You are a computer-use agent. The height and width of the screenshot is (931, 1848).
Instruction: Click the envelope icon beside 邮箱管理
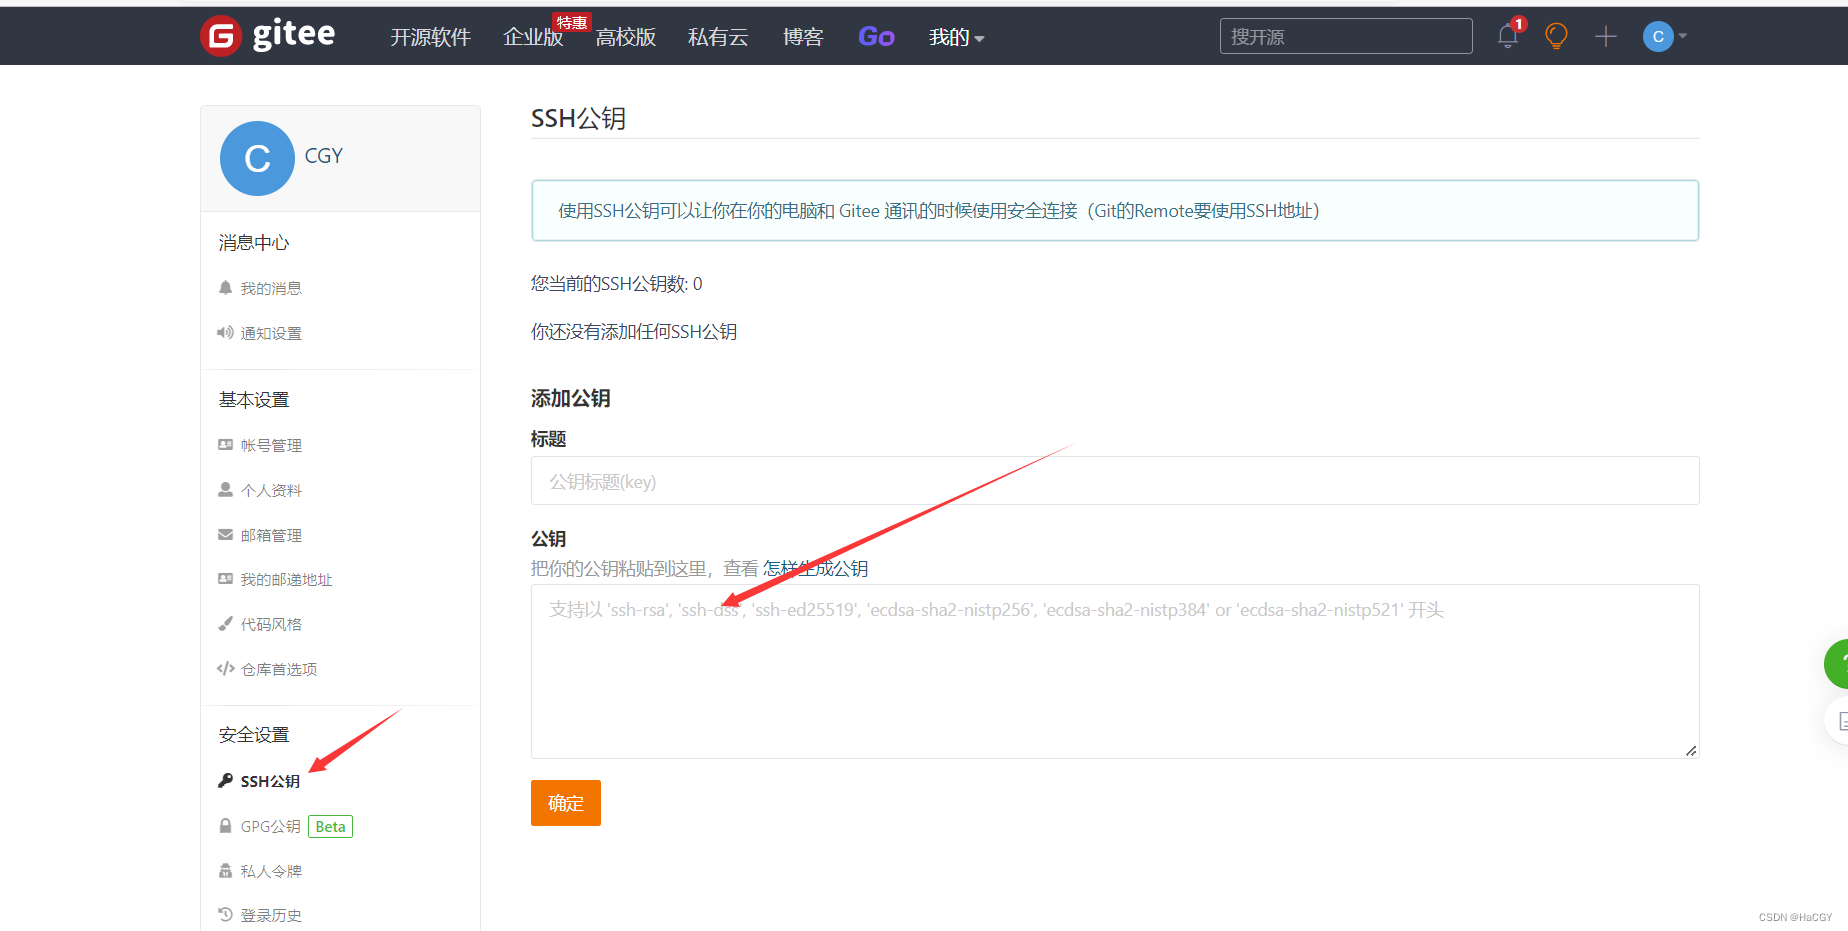click(x=225, y=535)
